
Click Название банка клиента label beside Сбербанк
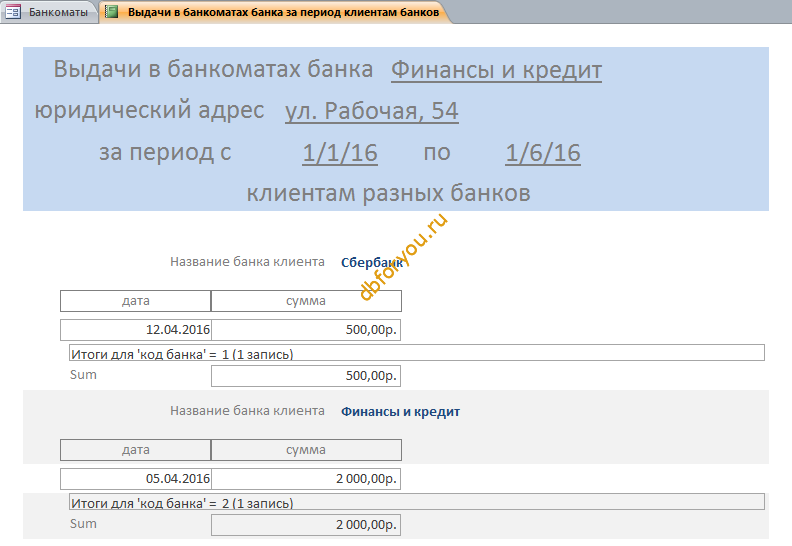point(247,262)
